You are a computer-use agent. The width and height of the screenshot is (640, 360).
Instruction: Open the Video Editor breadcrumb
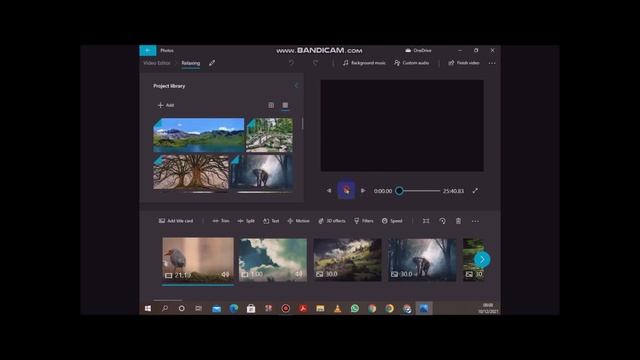click(x=157, y=63)
